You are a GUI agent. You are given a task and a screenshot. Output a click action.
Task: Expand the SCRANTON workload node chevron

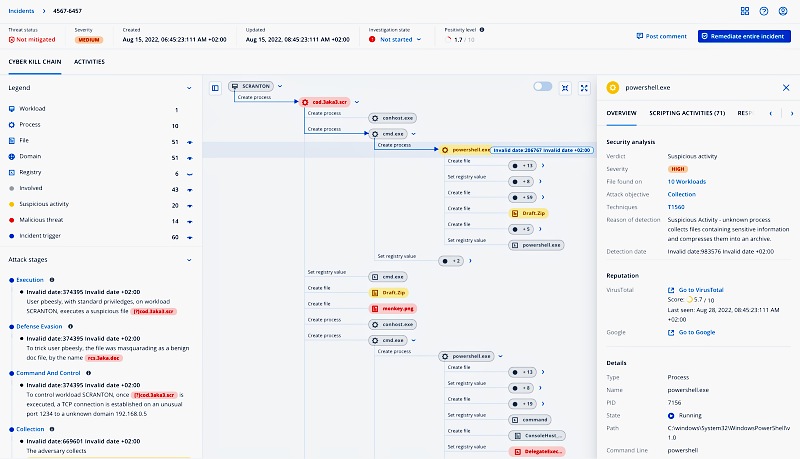(x=281, y=87)
